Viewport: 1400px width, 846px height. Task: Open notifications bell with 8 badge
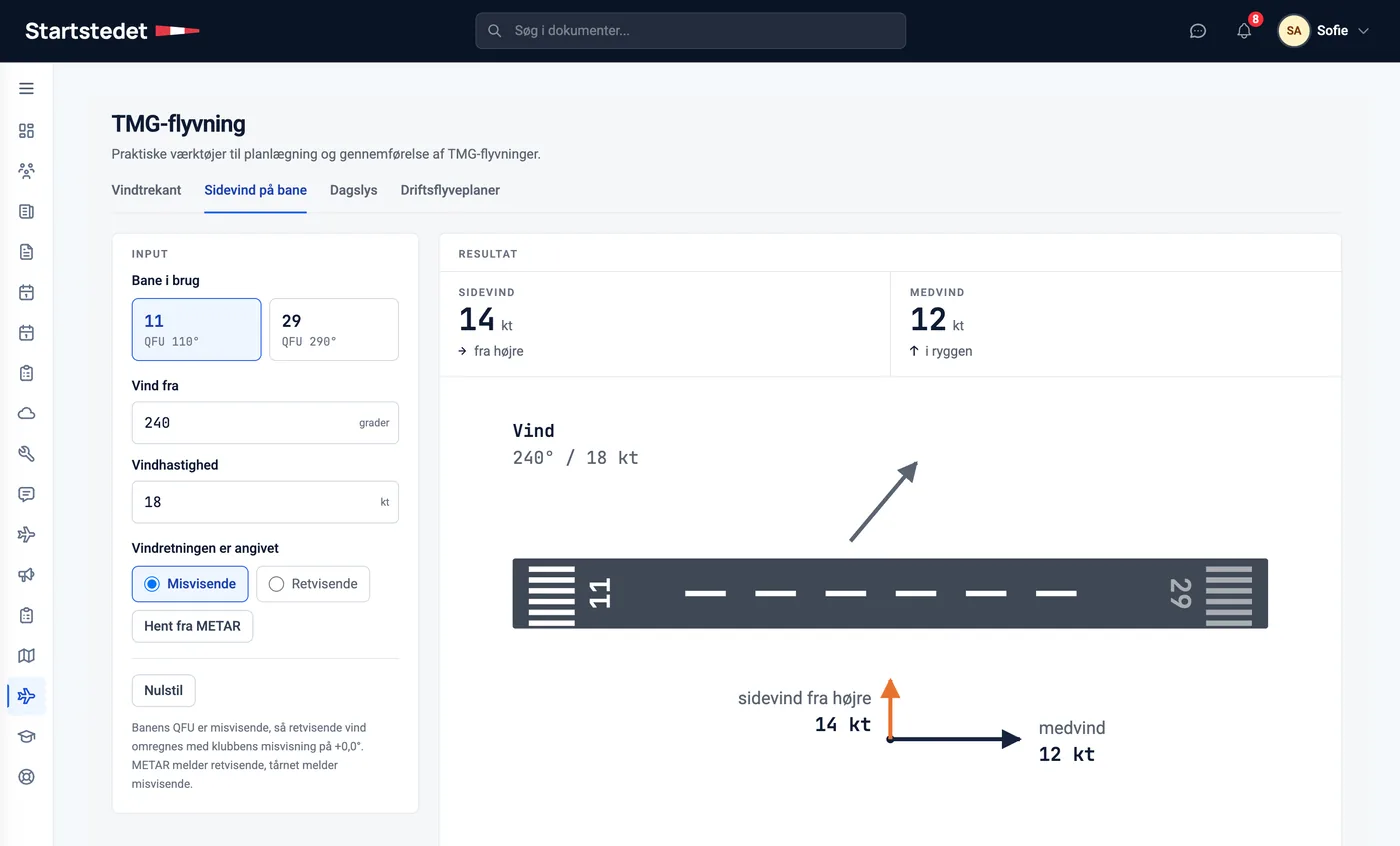pos(1244,31)
